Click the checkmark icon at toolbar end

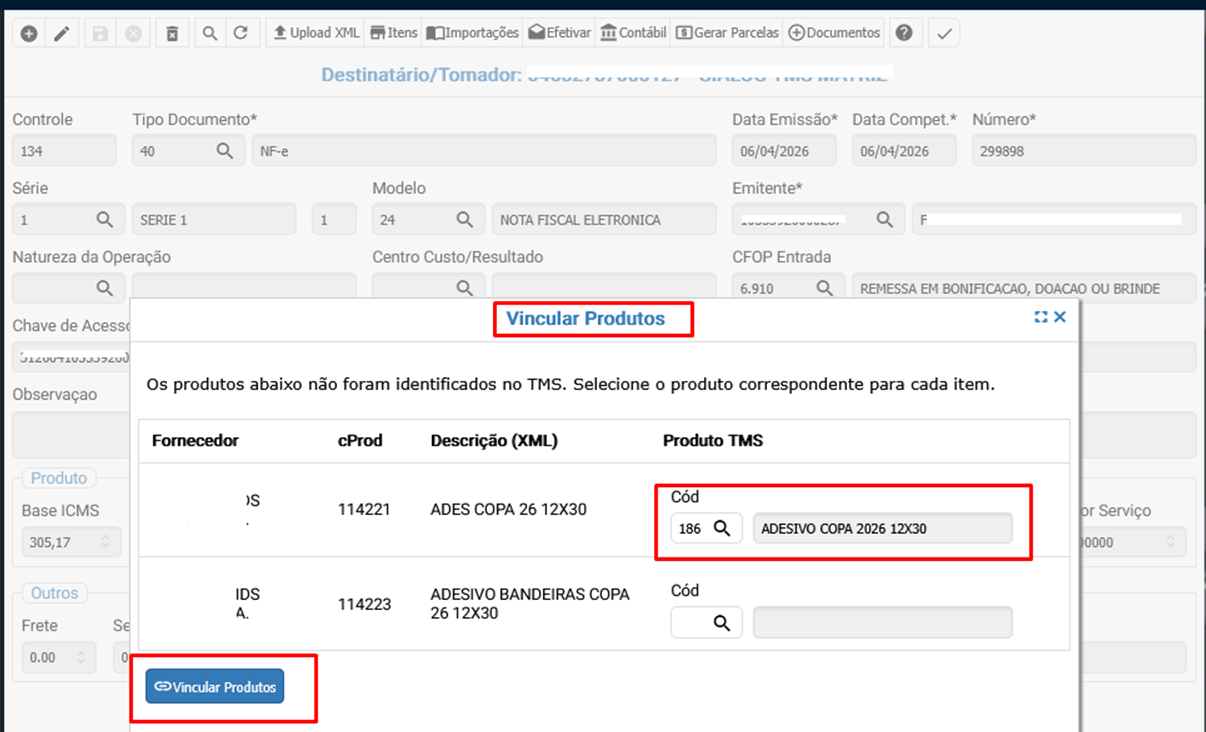[x=944, y=33]
